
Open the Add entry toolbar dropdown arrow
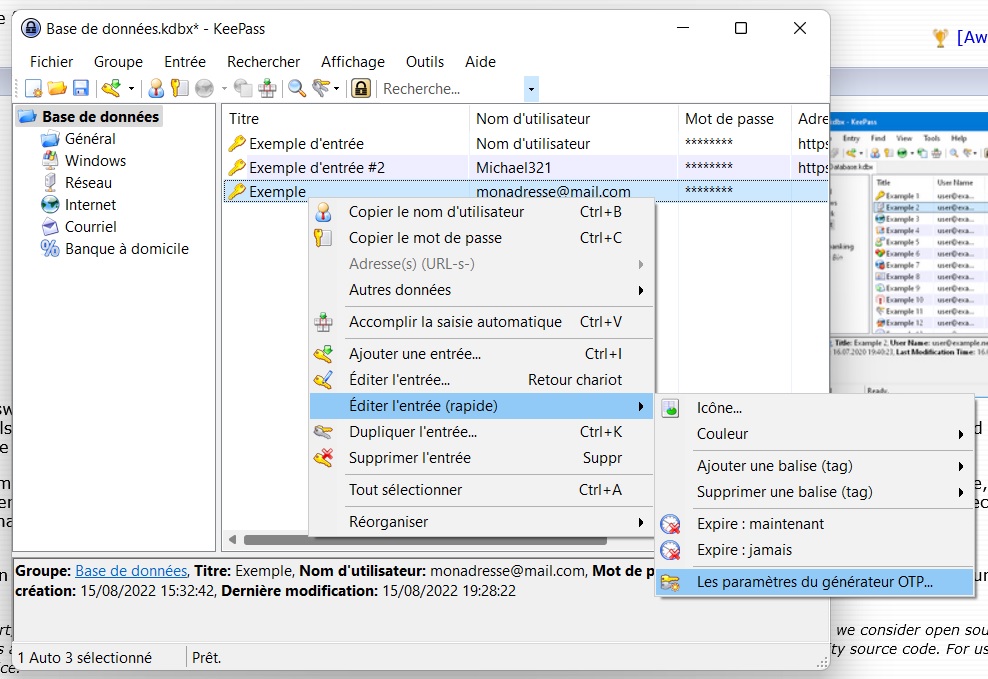[x=130, y=89]
